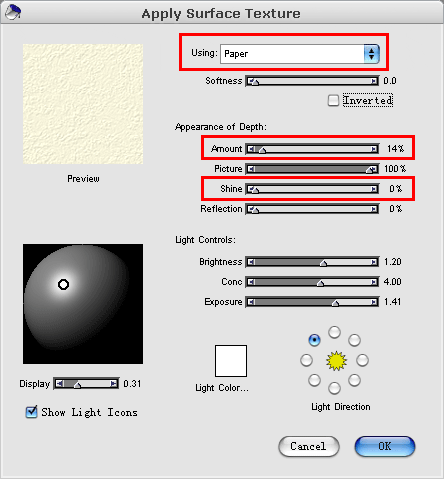Open the Using dropdown set to Paper
Image resolution: width=444 pixels, height=479 pixels.
[300, 54]
